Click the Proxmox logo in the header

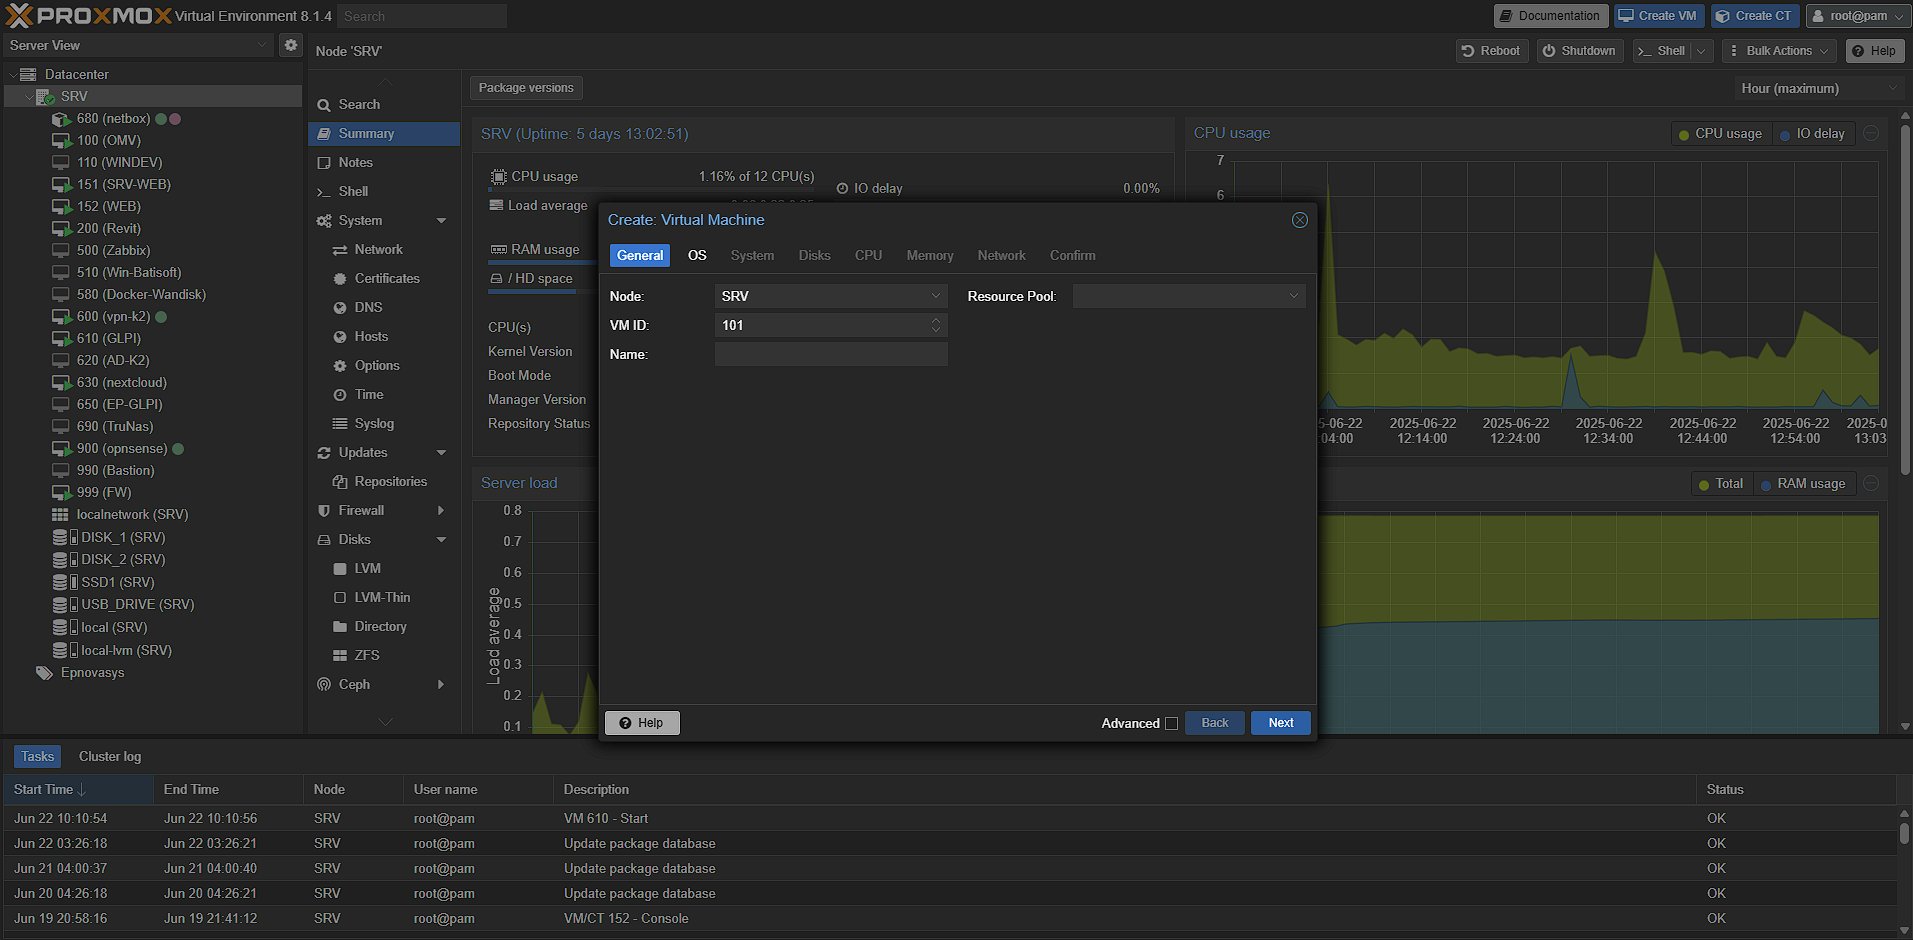click(x=88, y=15)
